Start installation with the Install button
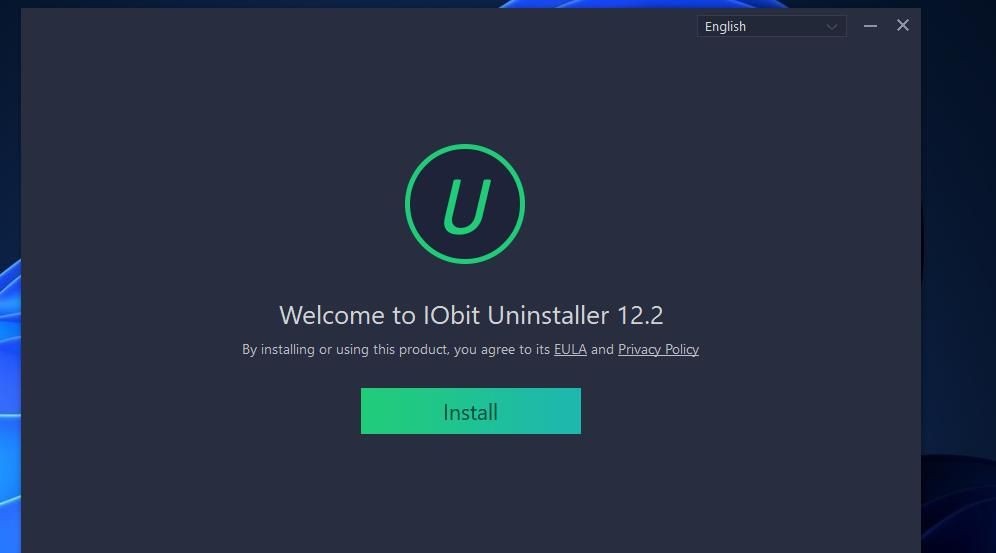 471,411
